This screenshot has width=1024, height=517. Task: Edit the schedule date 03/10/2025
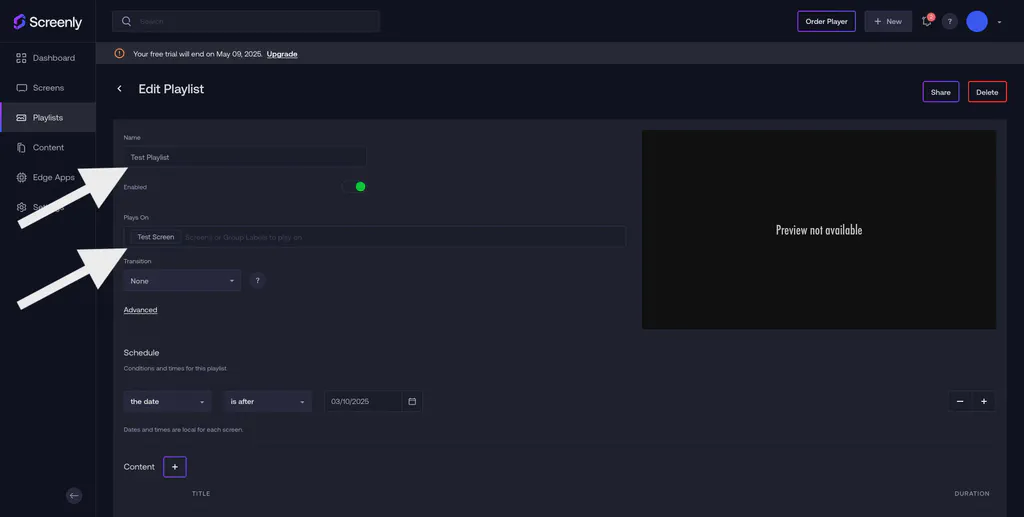tap(363, 401)
